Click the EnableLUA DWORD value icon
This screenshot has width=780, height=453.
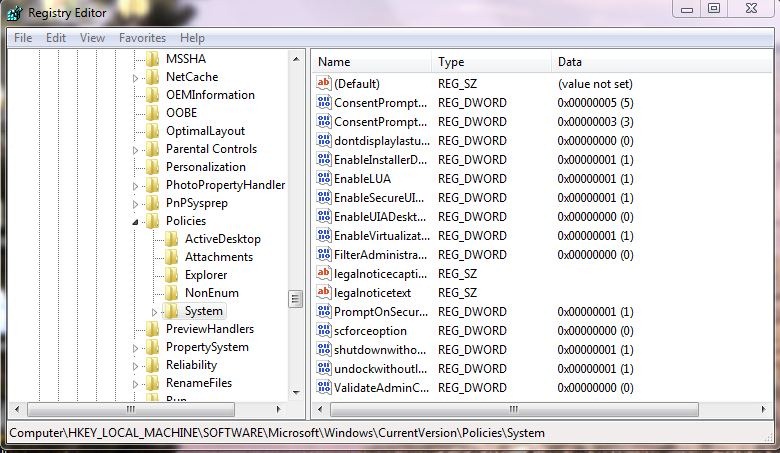coord(323,178)
